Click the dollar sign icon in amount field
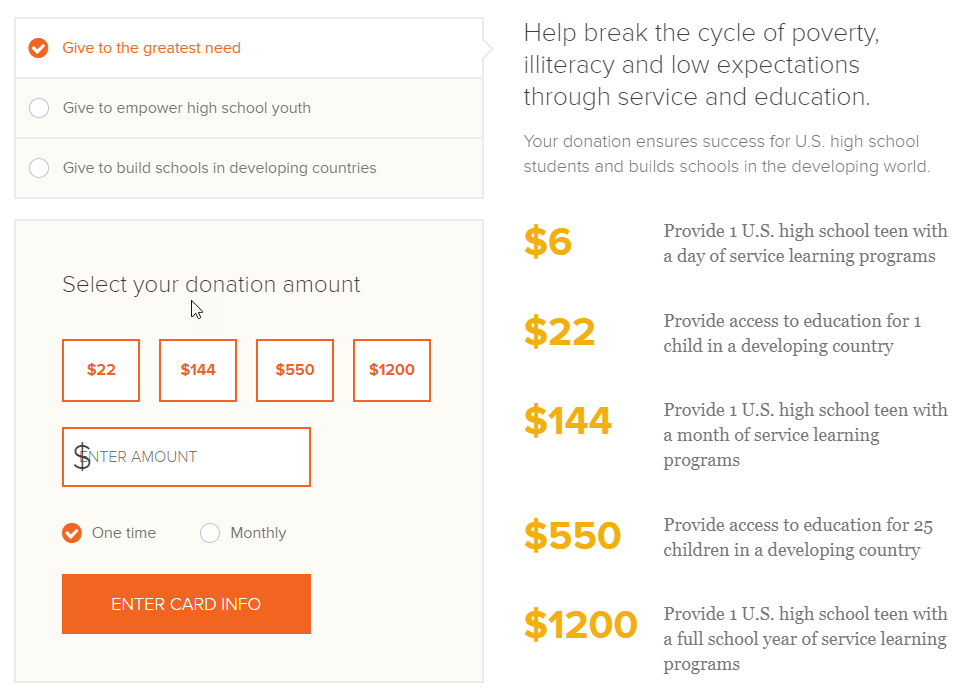 pyautogui.click(x=82, y=457)
